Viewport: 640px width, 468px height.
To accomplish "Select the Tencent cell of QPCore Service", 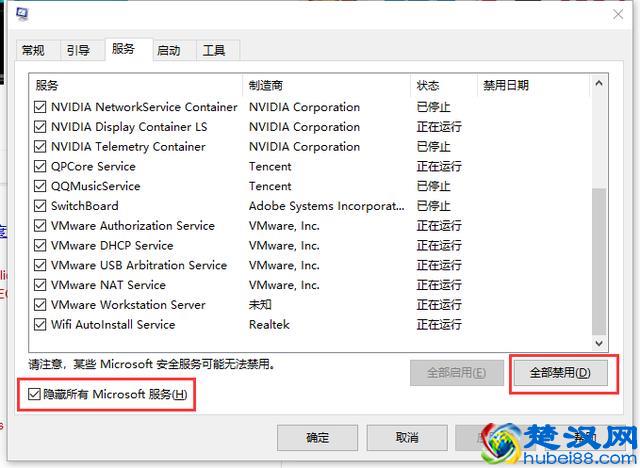I will 270,166.
